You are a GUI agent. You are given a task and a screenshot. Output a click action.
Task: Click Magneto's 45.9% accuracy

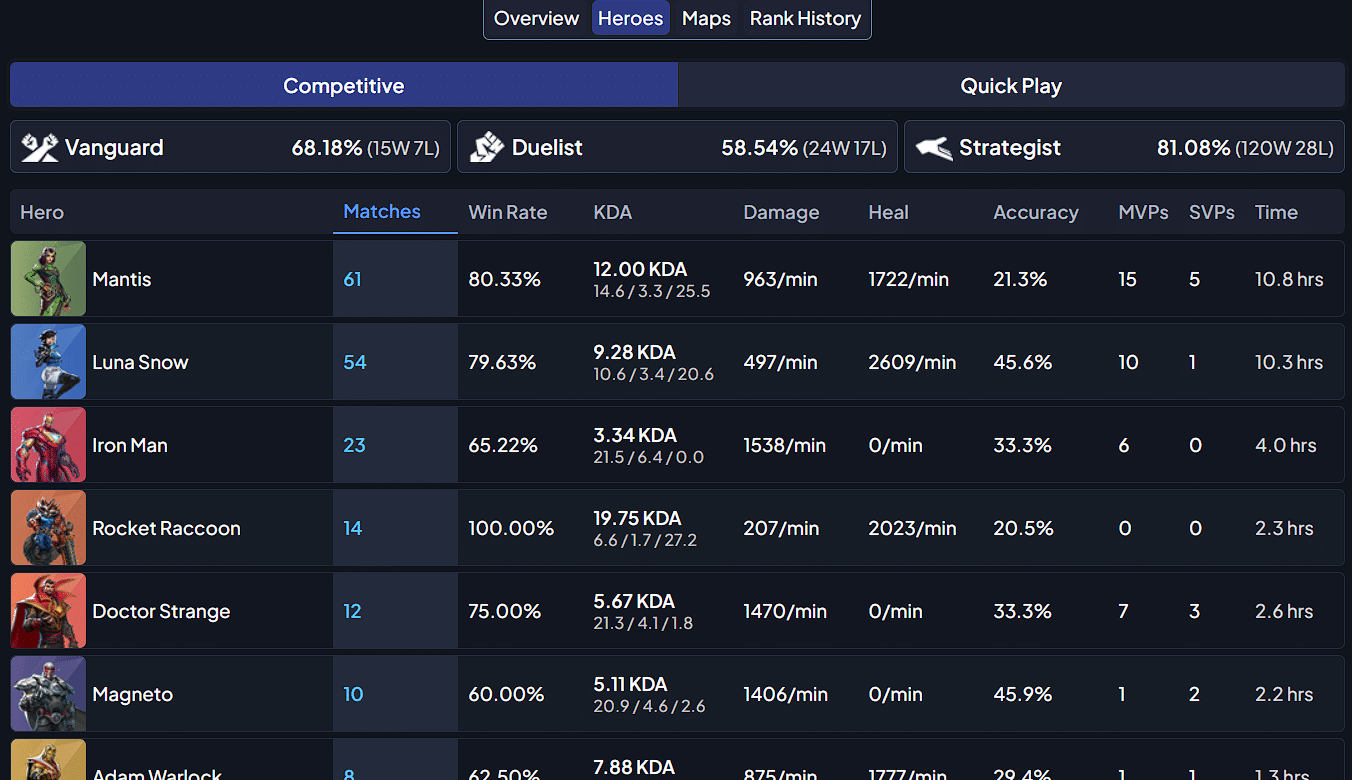(x=1023, y=694)
